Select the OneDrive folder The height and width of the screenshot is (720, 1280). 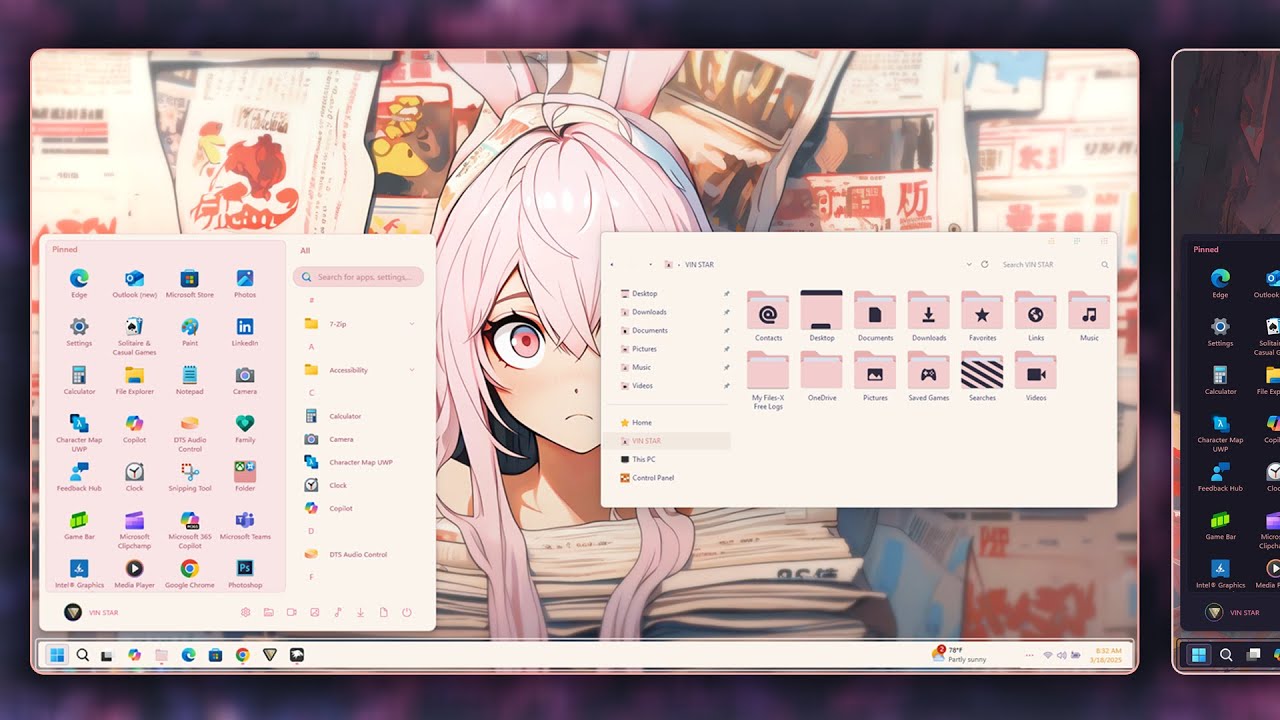point(822,376)
